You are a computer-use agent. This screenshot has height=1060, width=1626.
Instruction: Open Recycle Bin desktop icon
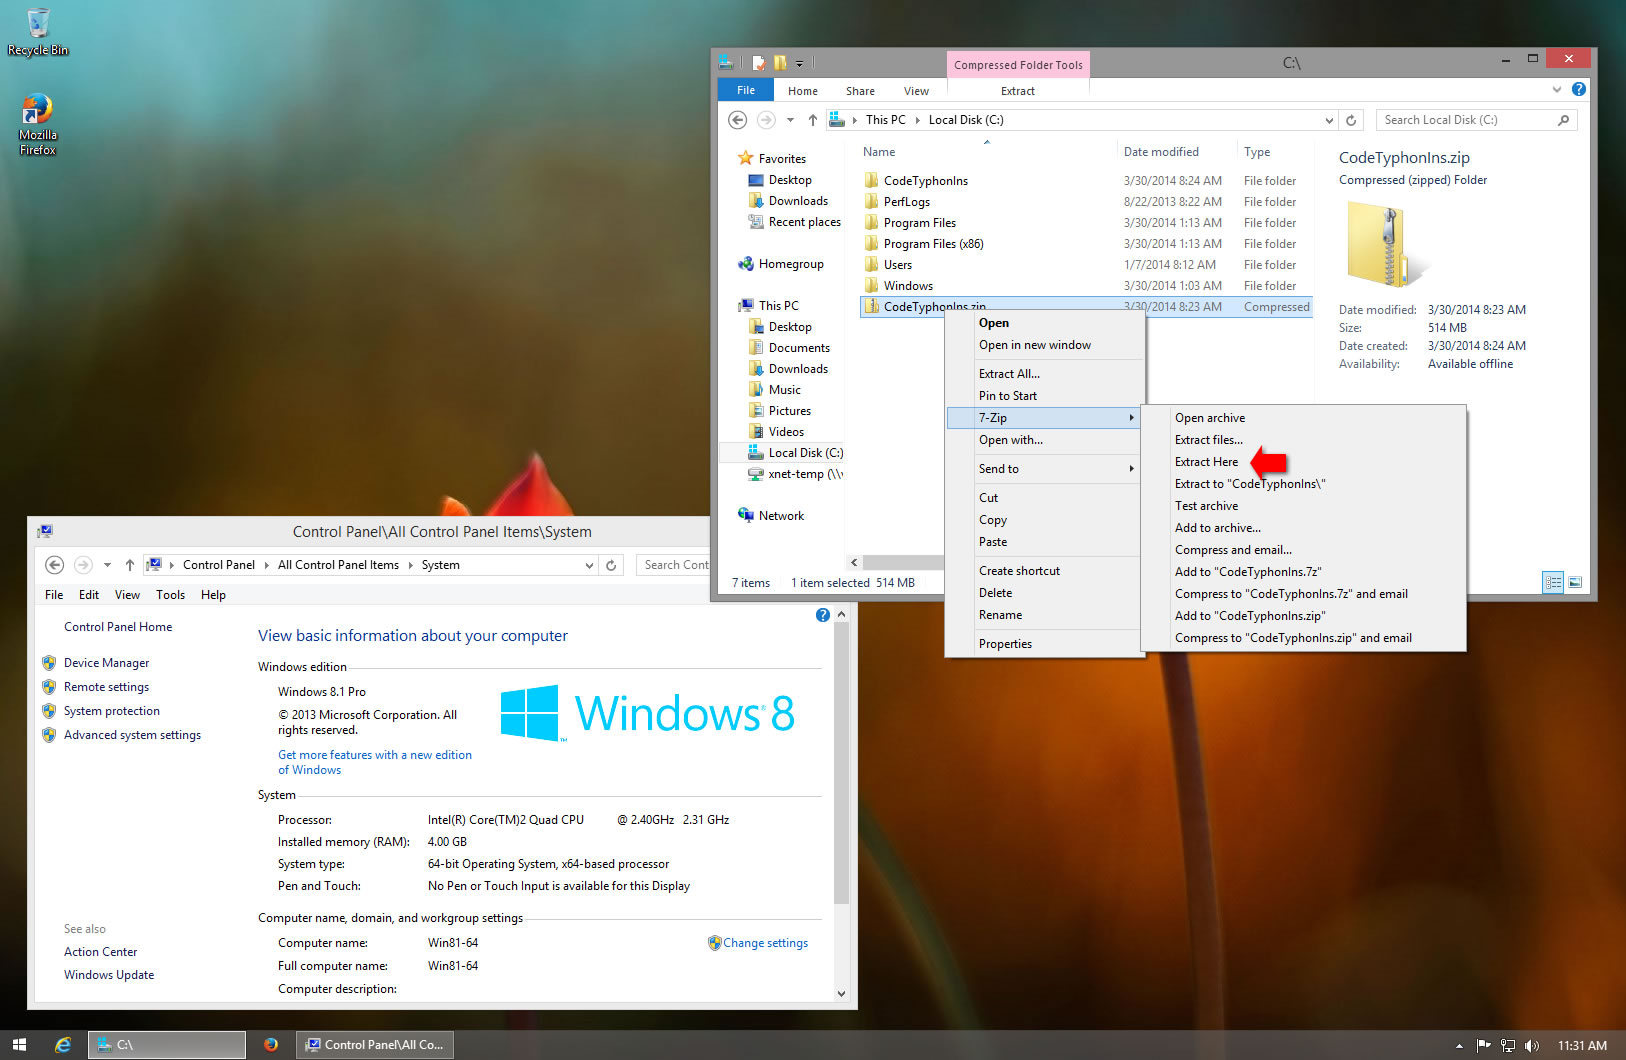tap(38, 32)
